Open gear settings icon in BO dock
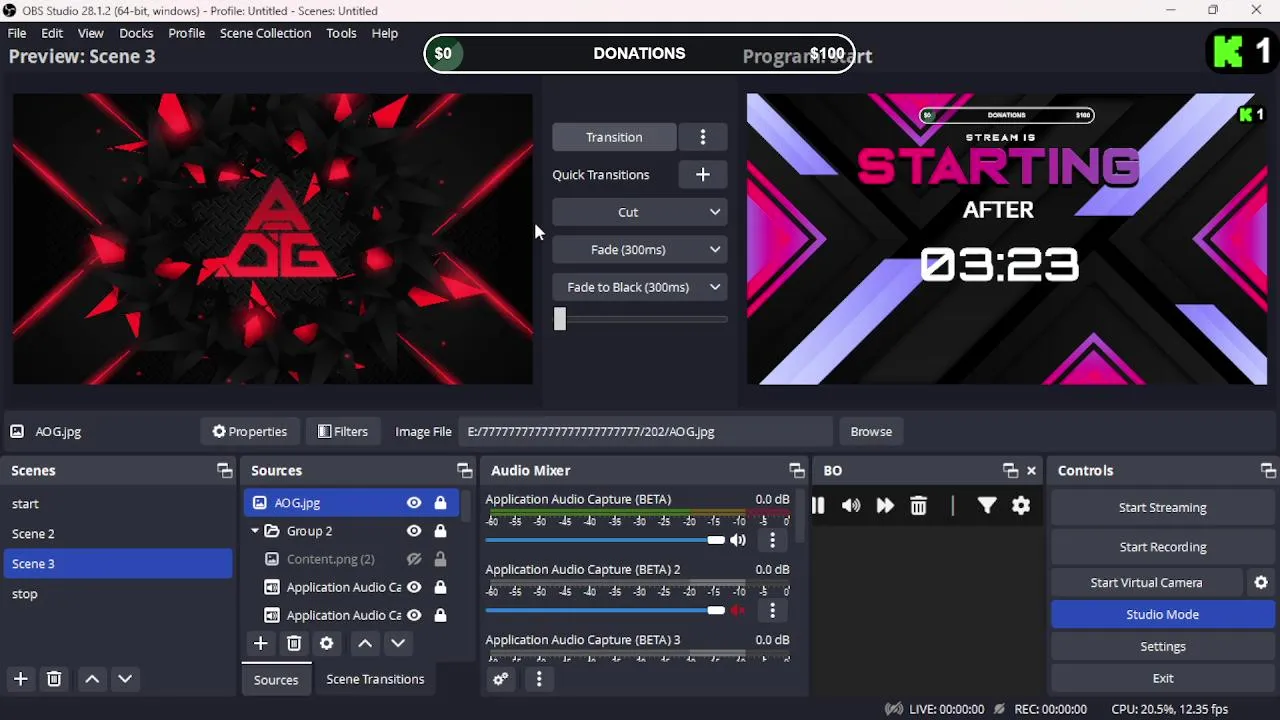1280x720 pixels. tap(1021, 506)
